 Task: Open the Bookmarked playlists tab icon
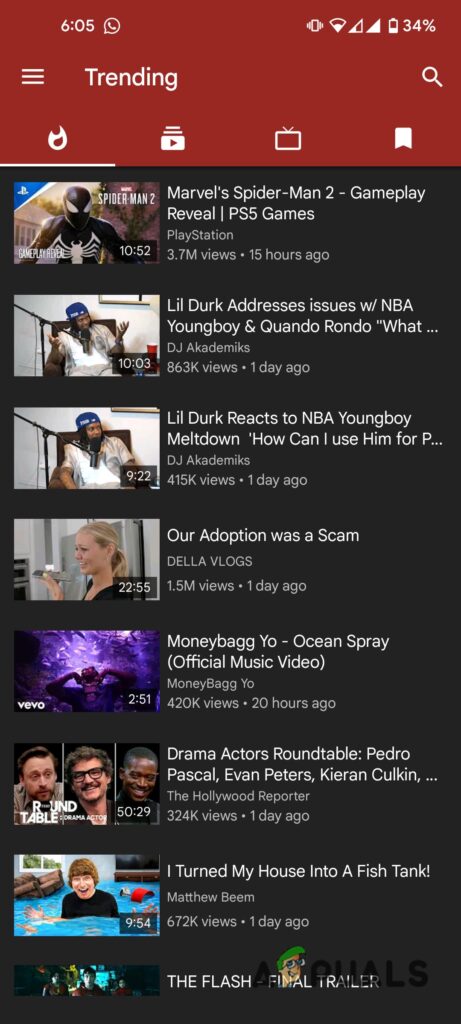pyautogui.click(x=403, y=138)
